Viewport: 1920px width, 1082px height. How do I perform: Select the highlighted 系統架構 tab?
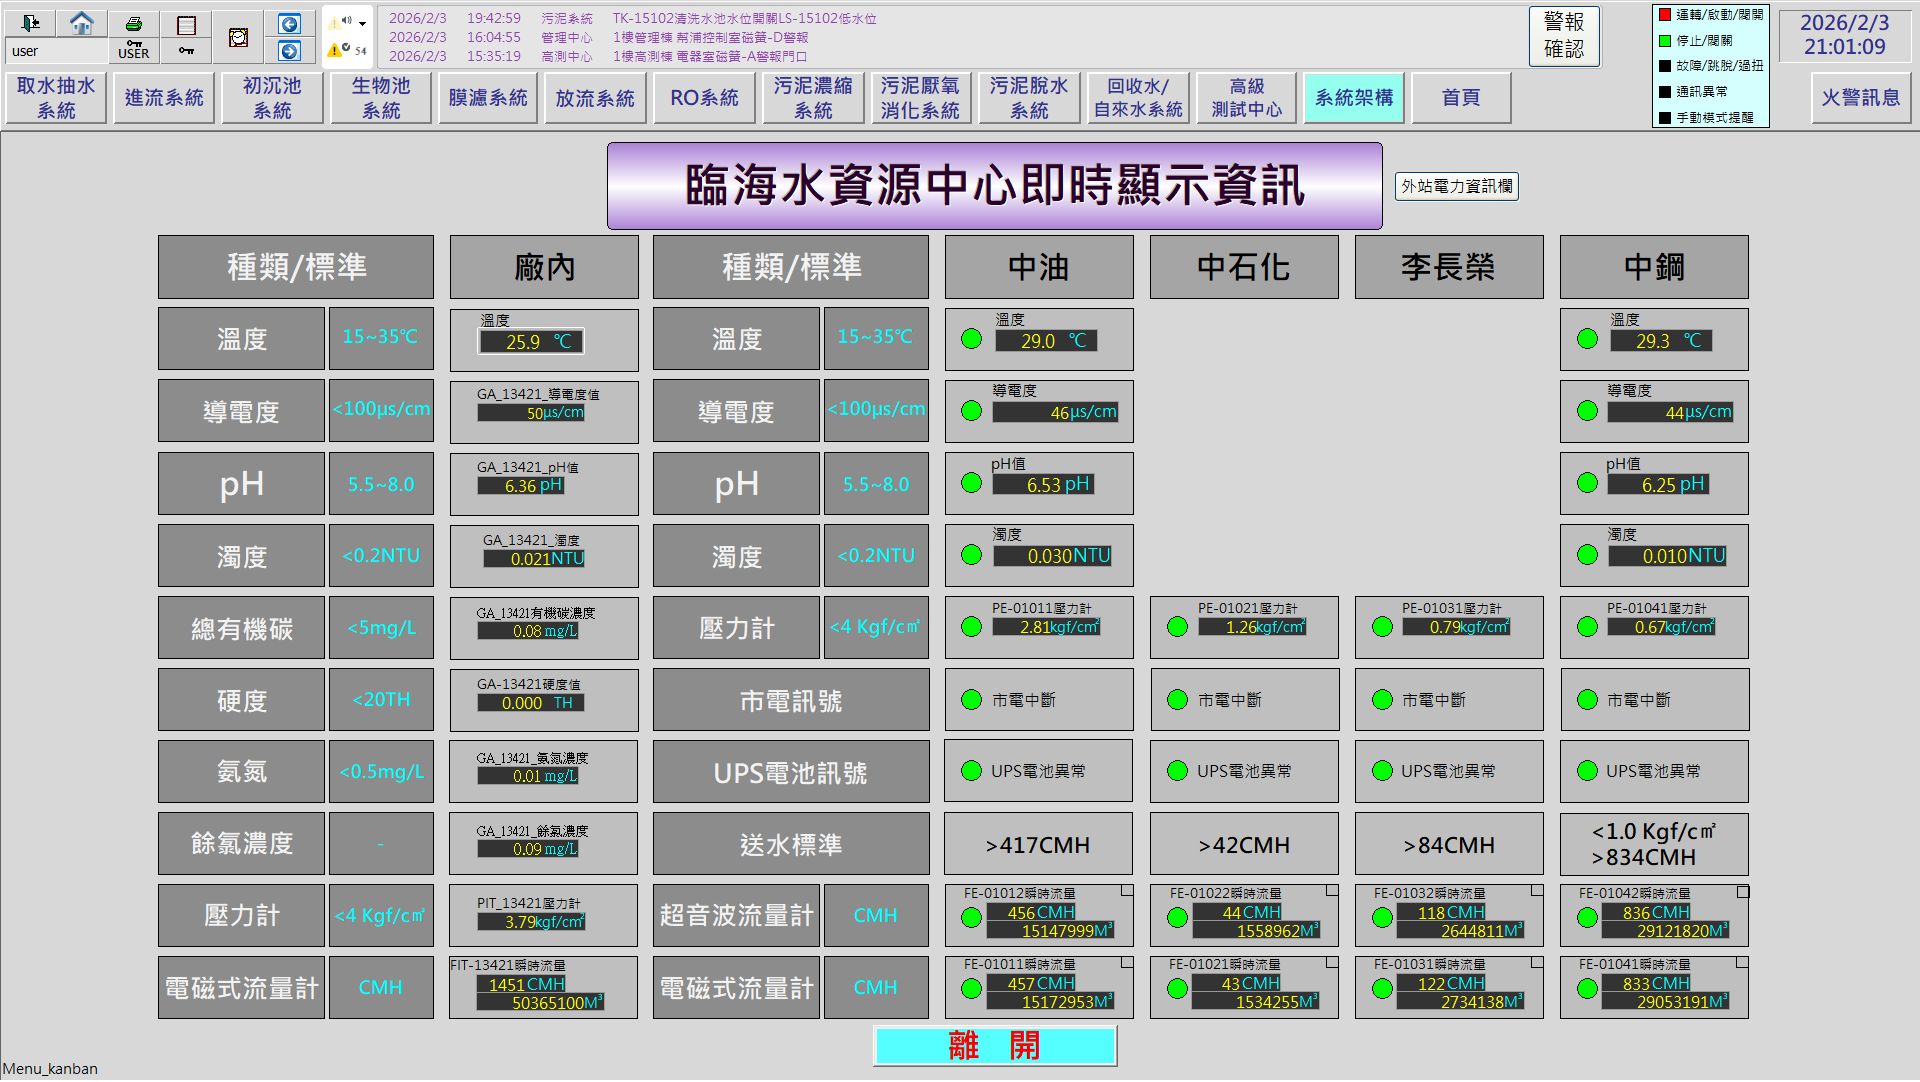tap(1354, 98)
